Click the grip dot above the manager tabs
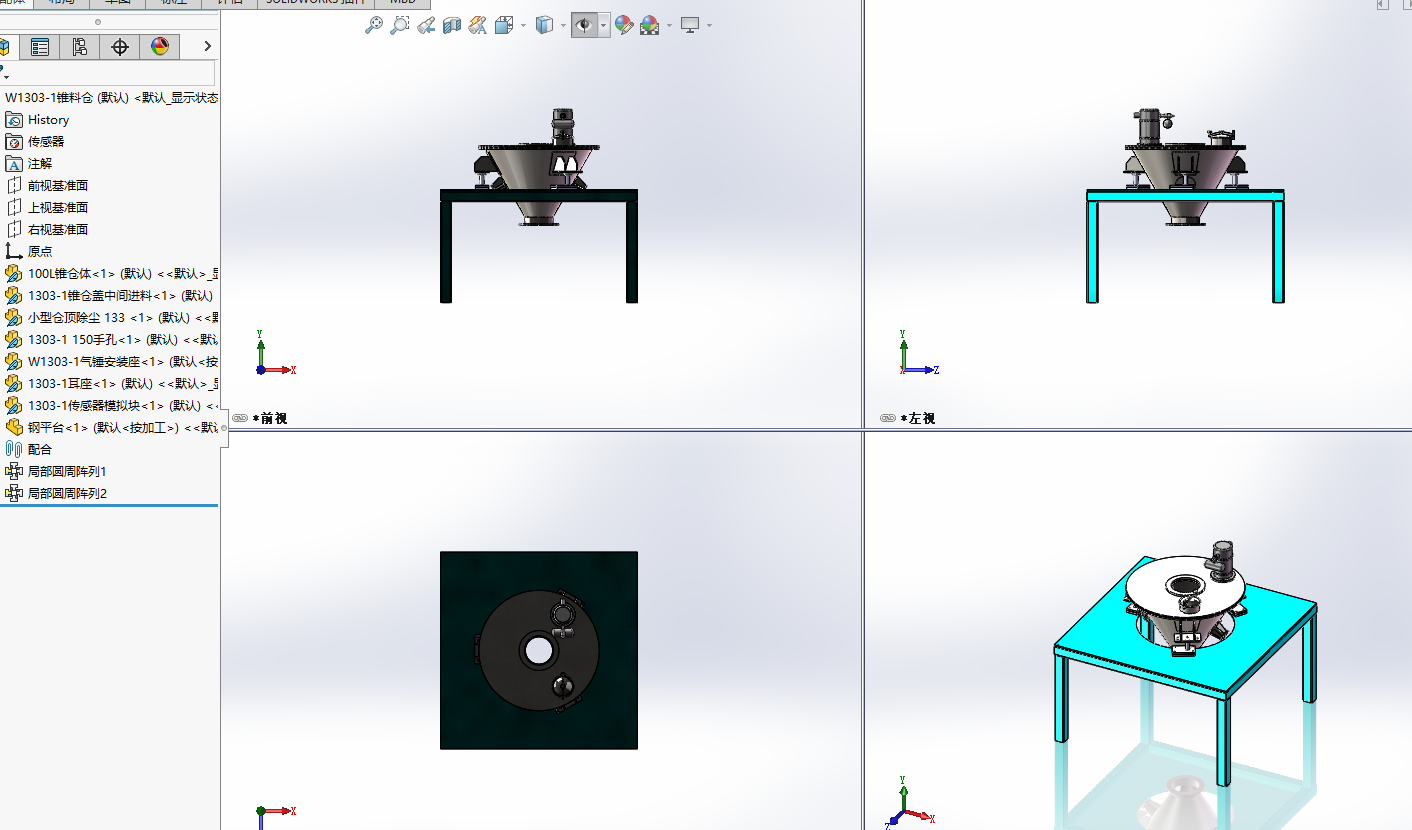Image resolution: width=1412 pixels, height=830 pixels. (x=97, y=22)
